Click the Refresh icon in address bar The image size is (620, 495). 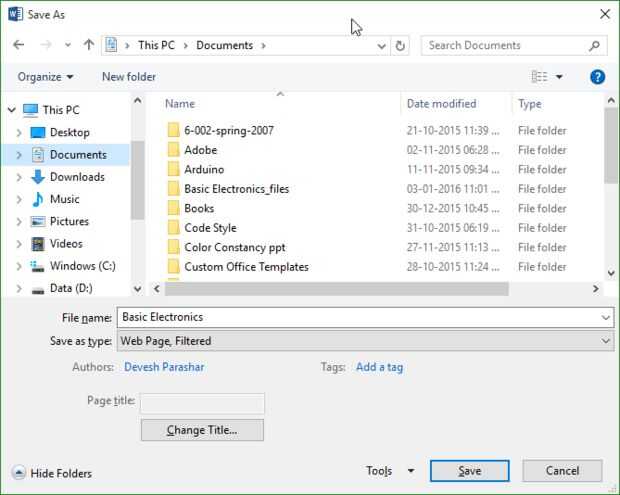401,45
